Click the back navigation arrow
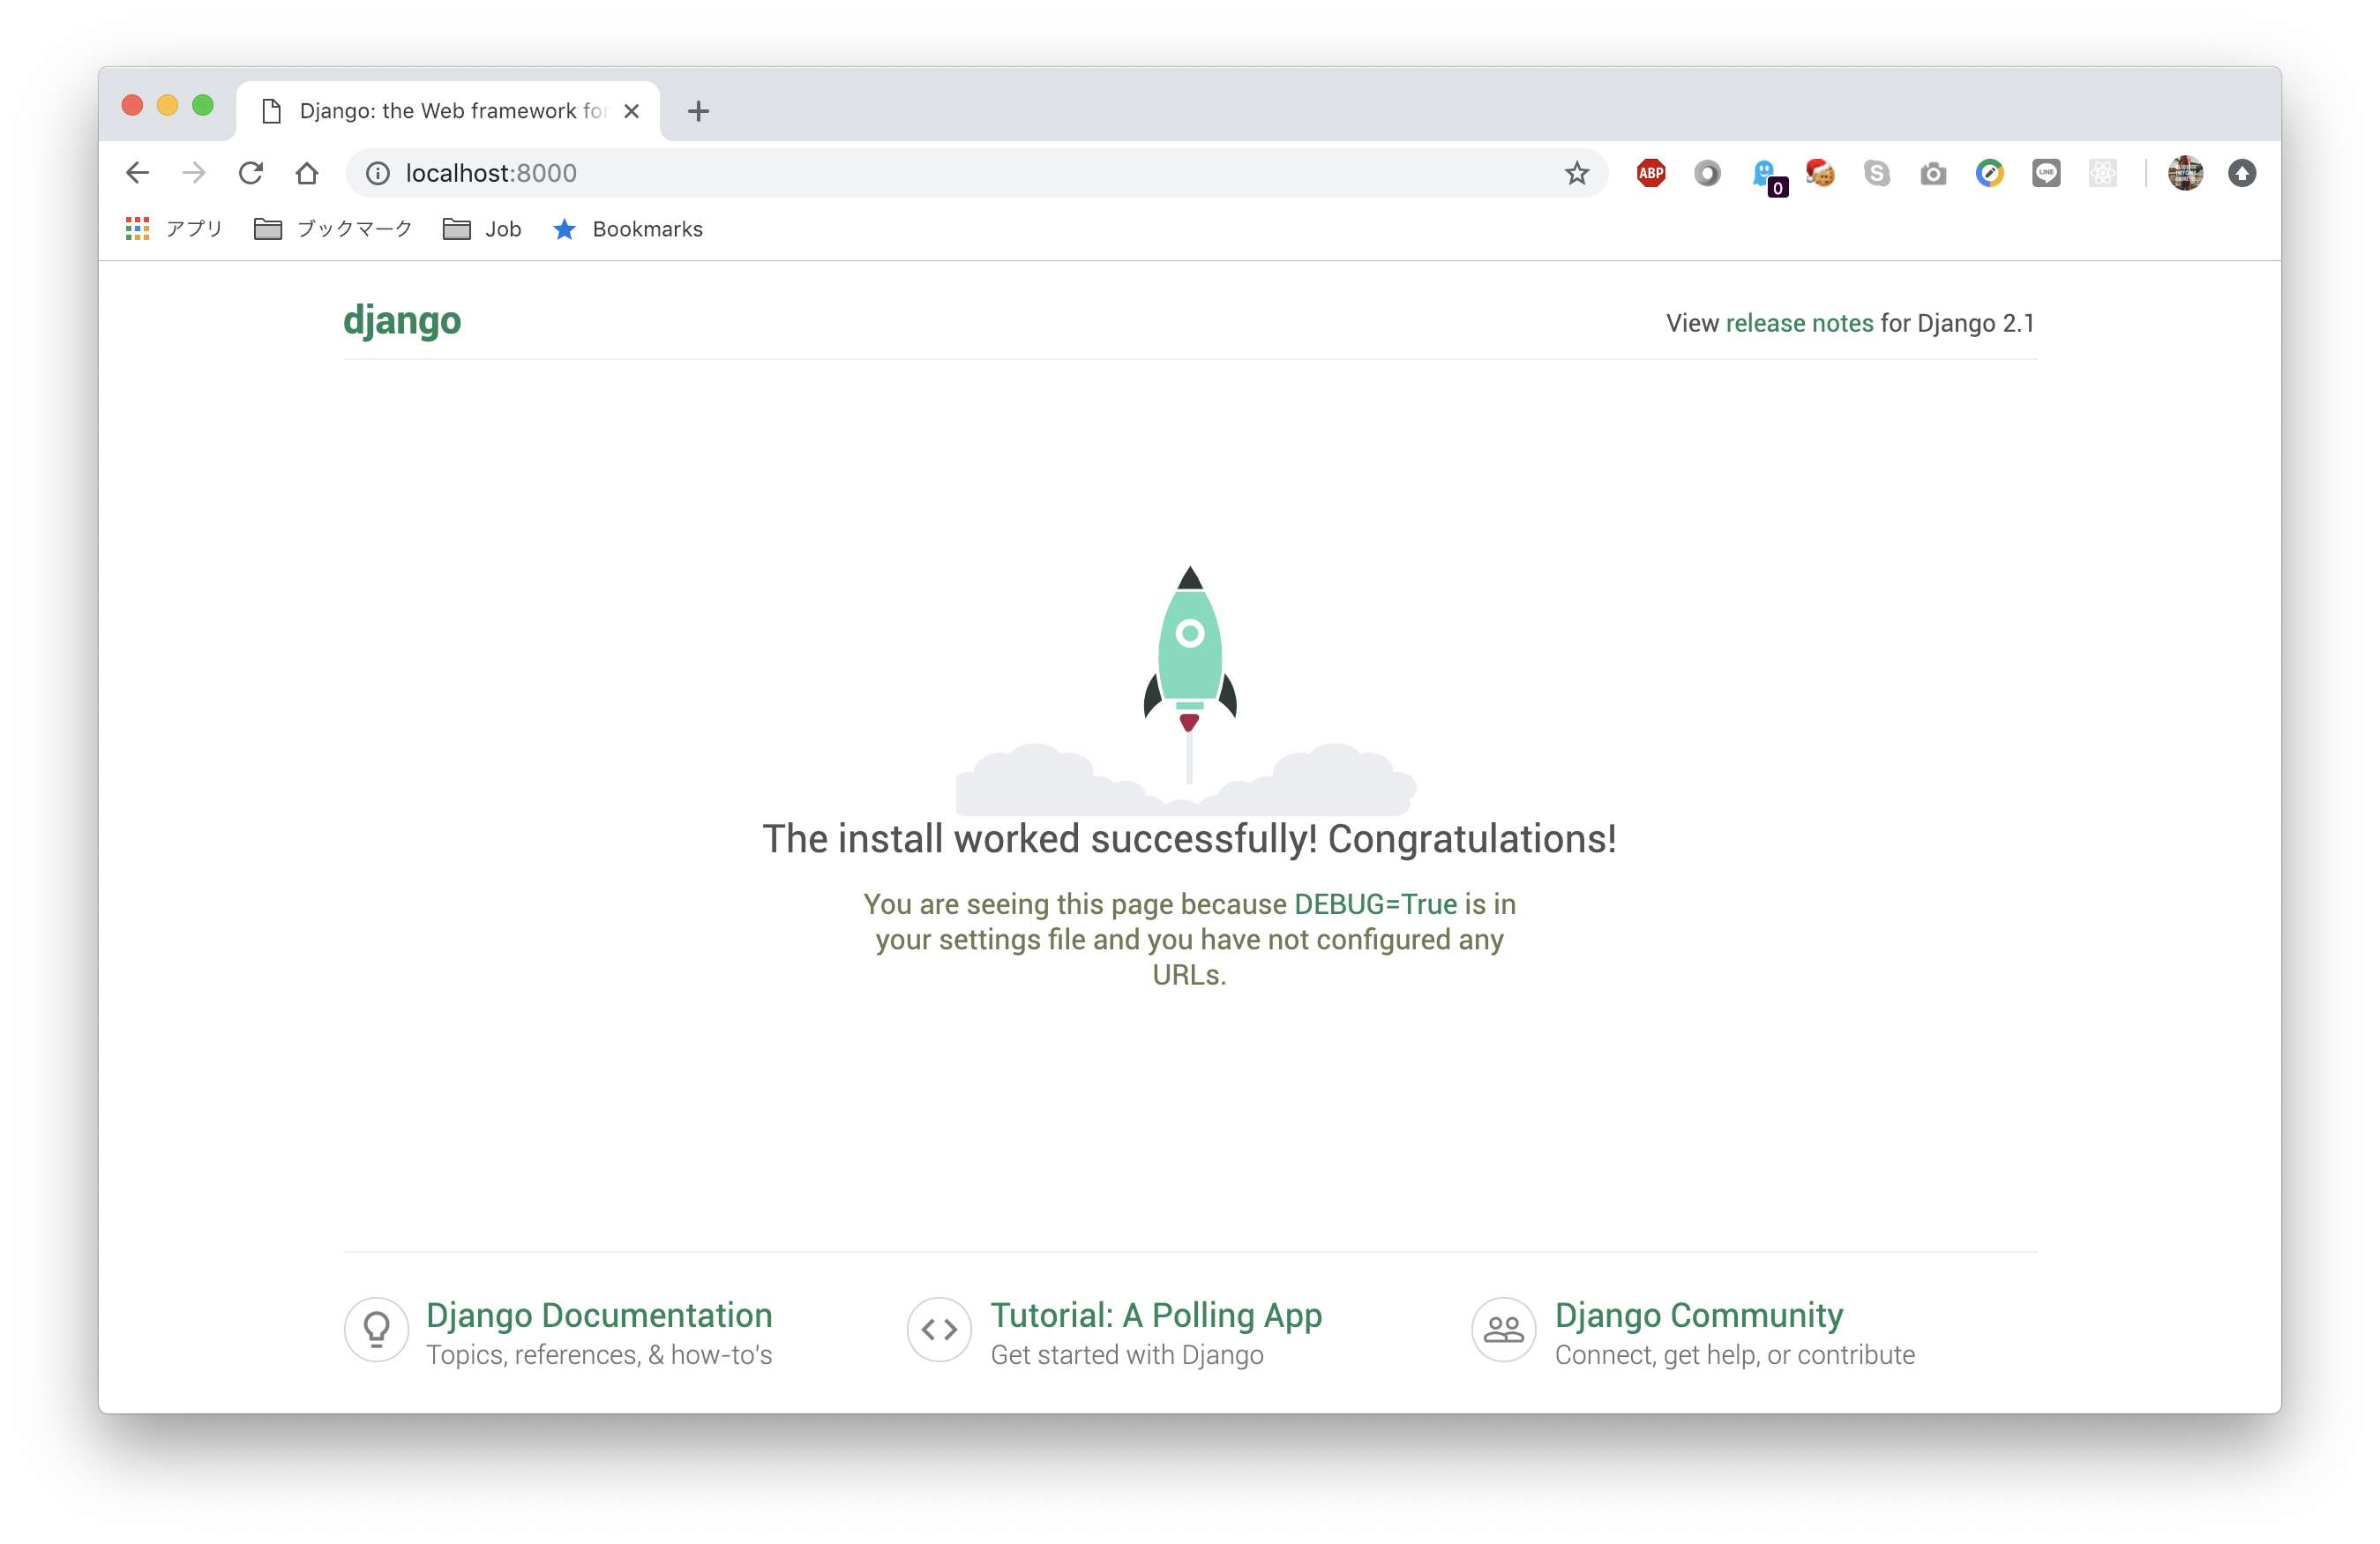The width and height of the screenshot is (2380, 1544). [137, 173]
